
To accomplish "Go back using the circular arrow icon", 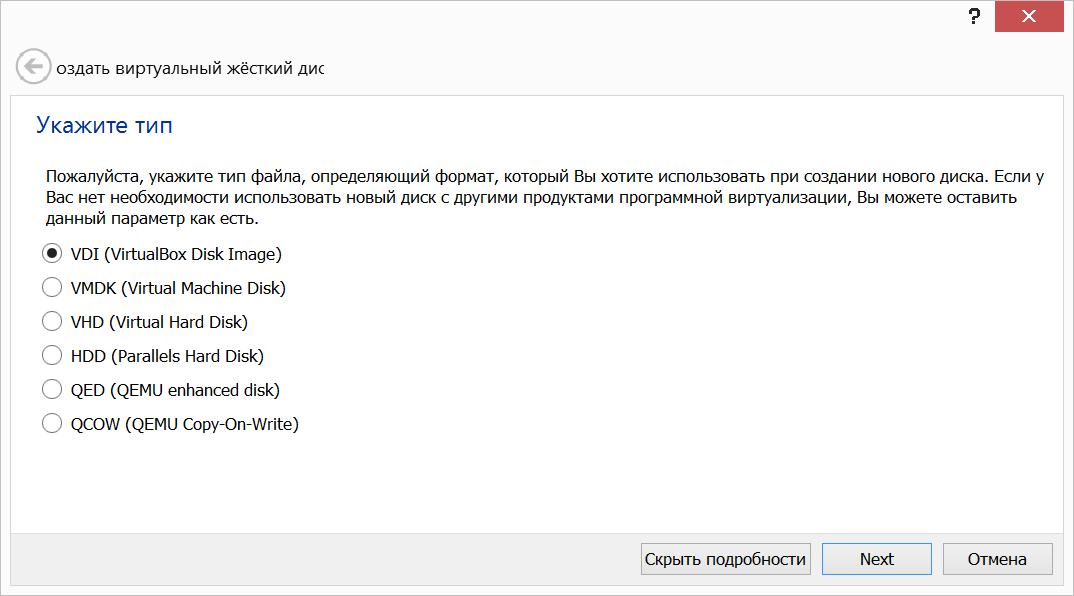I will 33,66.
